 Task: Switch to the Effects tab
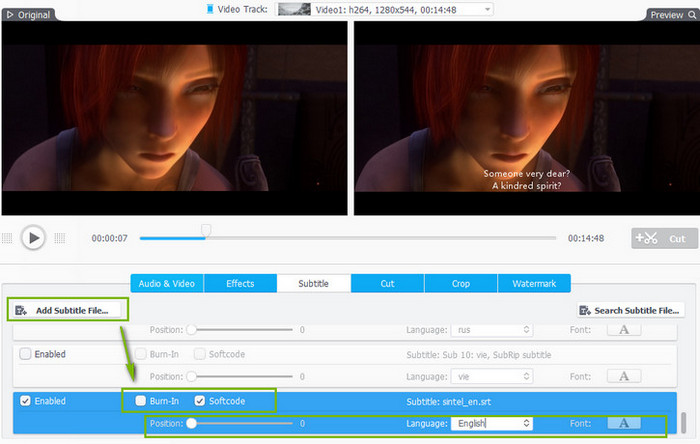[x=240, y=283]
